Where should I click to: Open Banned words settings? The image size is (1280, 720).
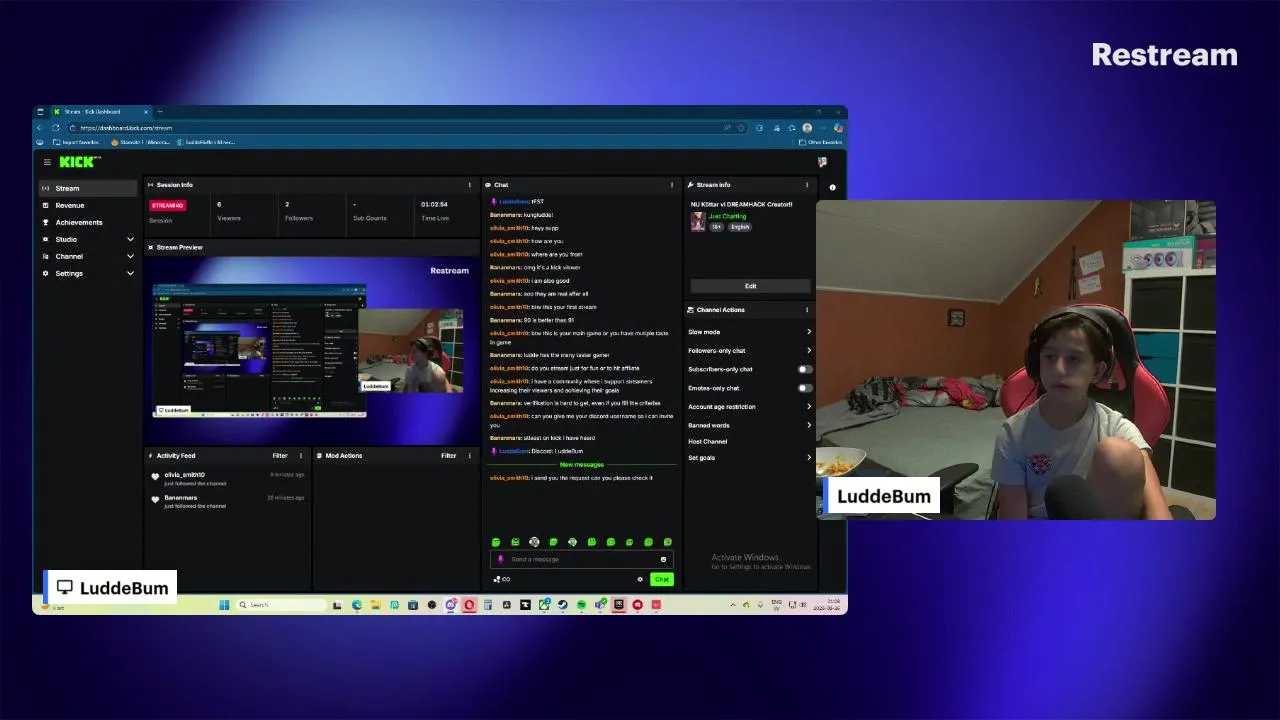(750, 425)
